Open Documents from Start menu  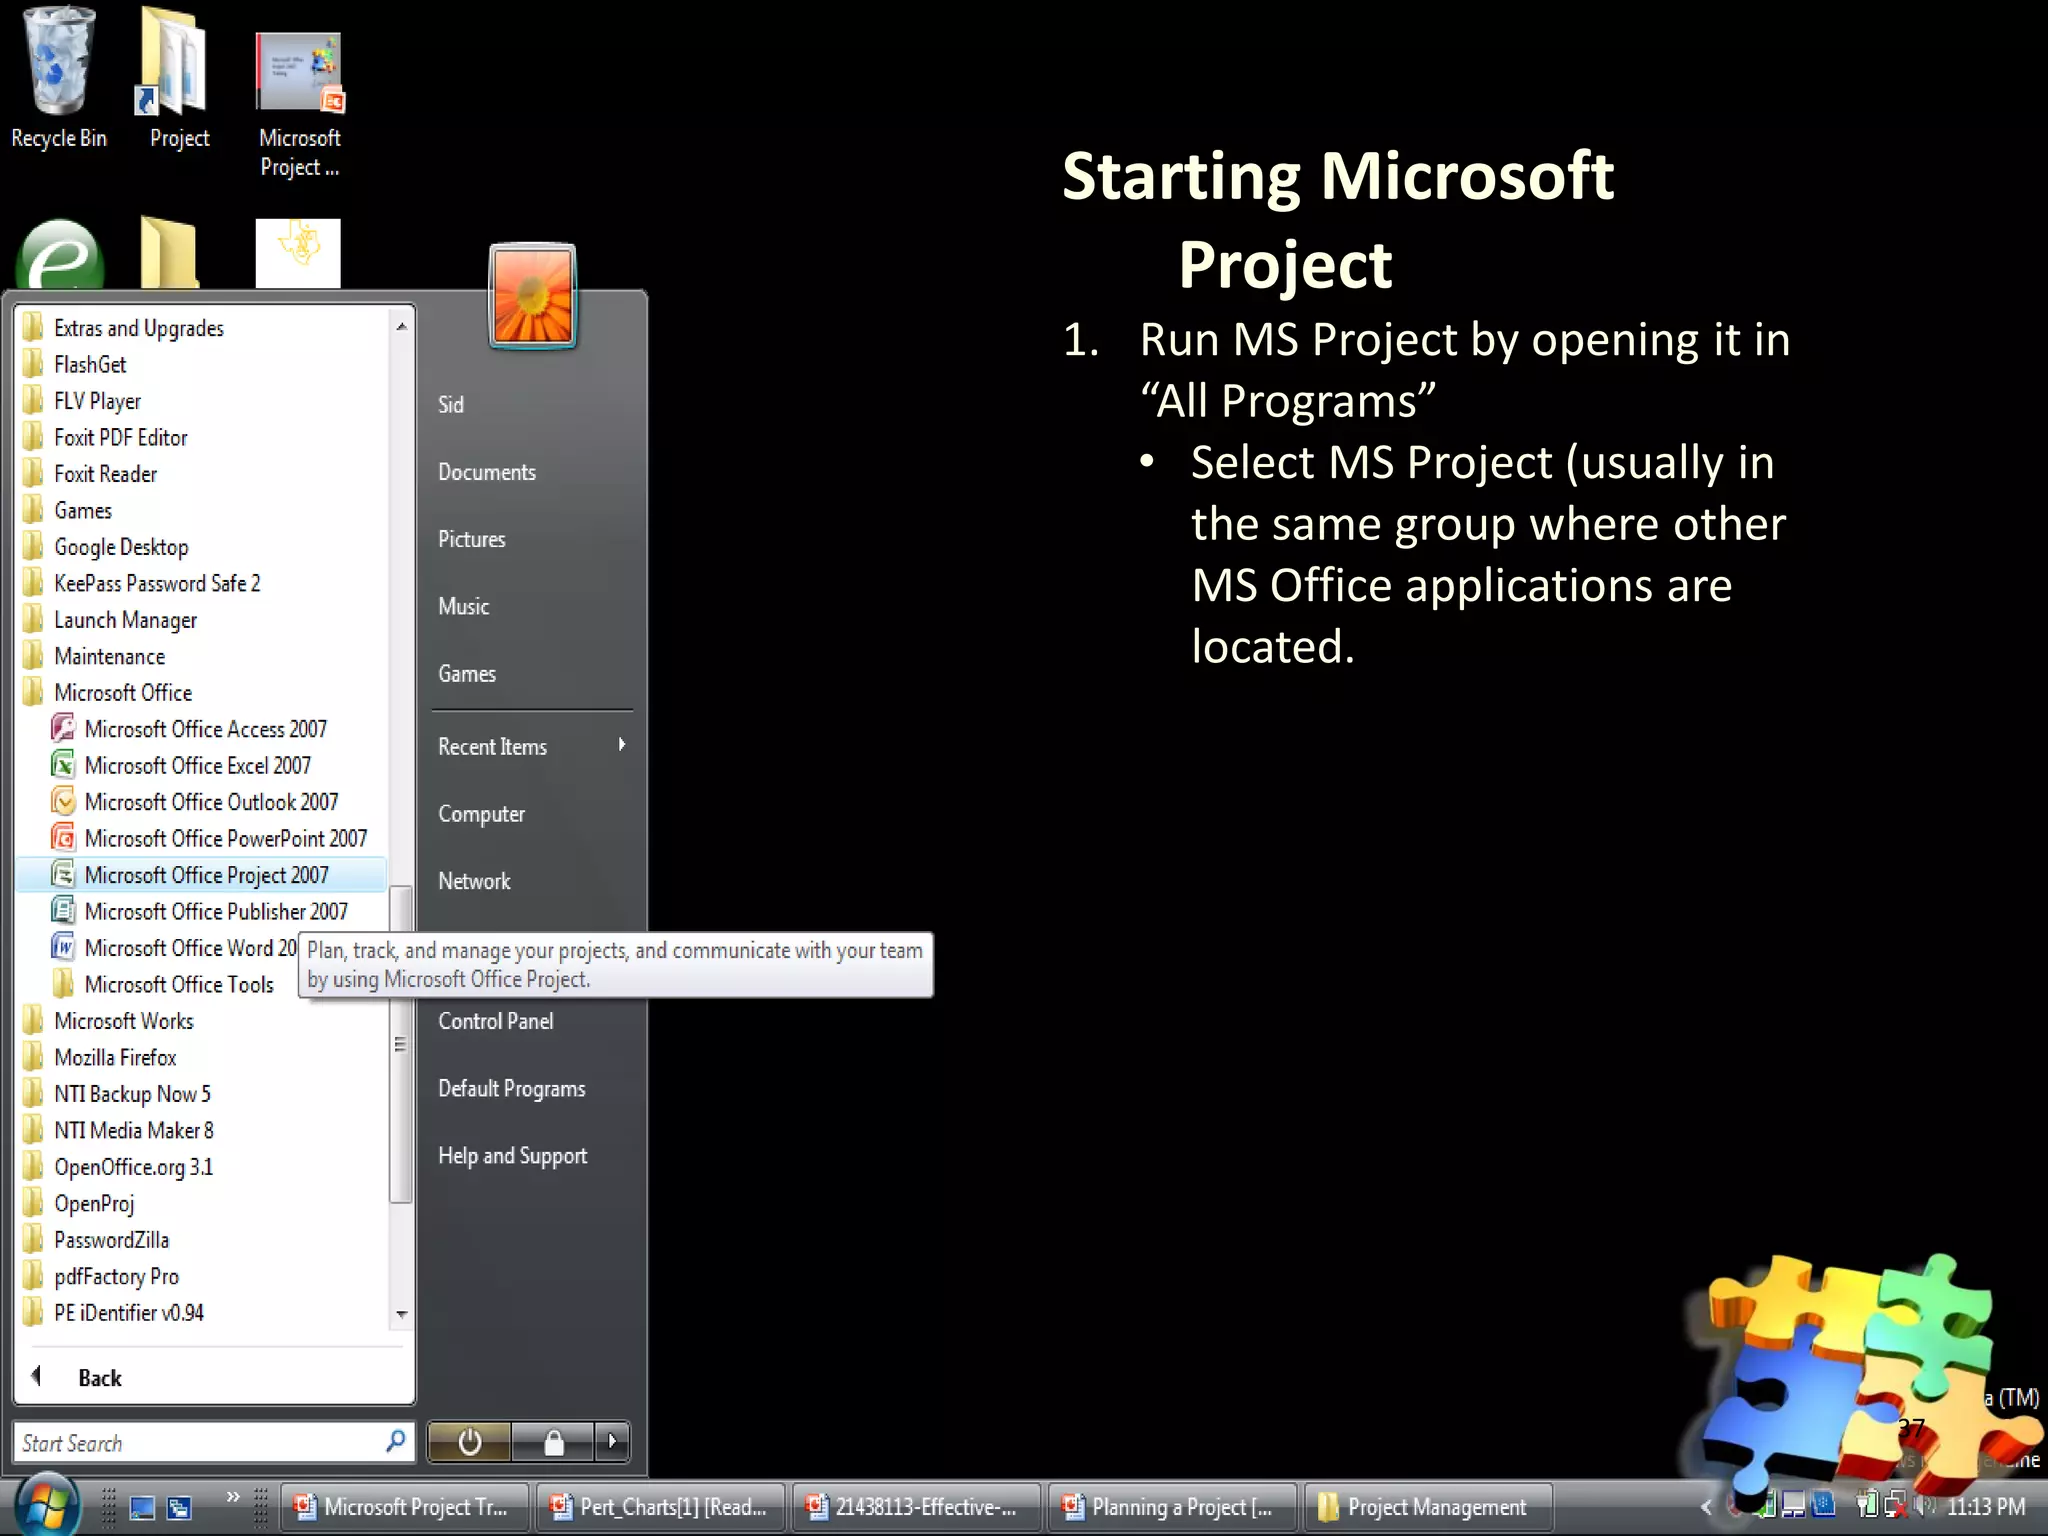(x=487, y=472)
